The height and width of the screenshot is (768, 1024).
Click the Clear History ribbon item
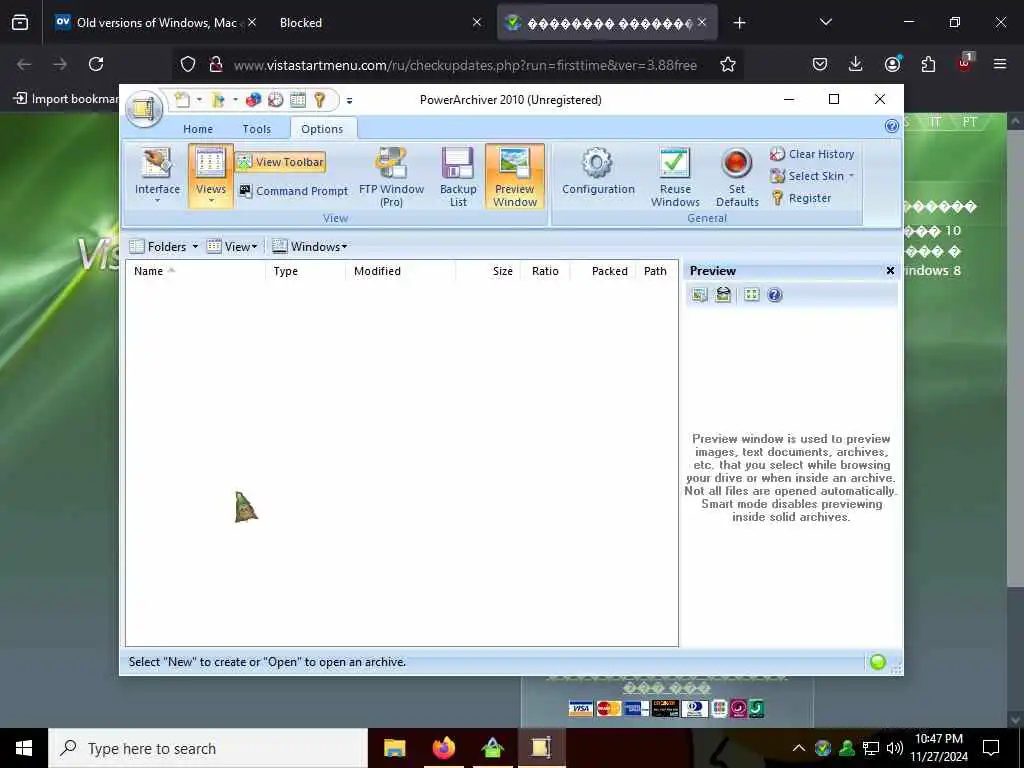[812, 154]
